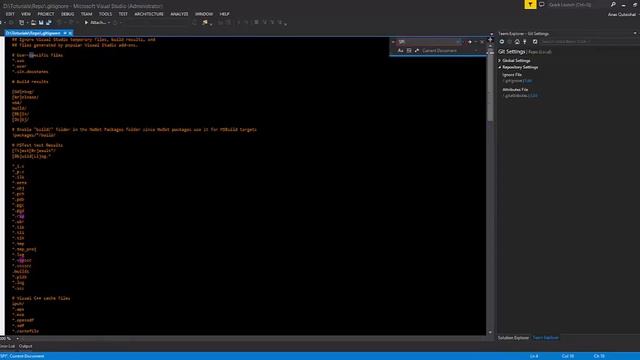Open the HELP menu
This screenshot has width=640, height=360.
coord(224,14)
